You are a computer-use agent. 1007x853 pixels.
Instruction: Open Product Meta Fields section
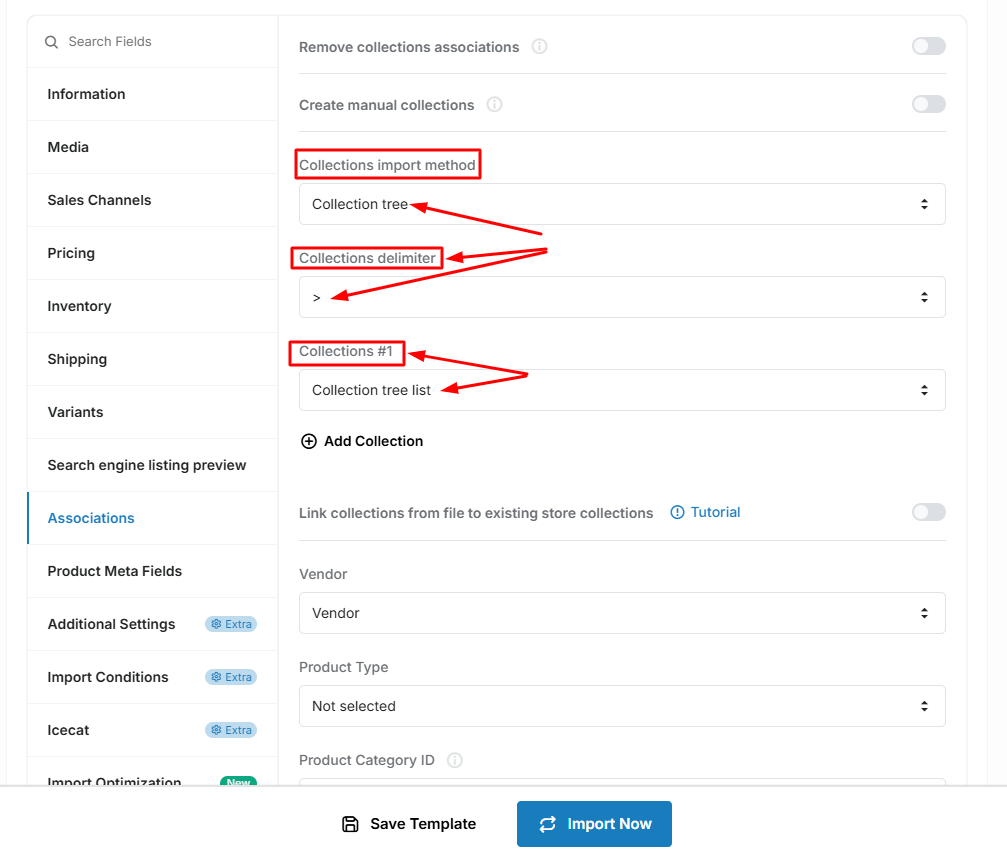(x=152, y=571)
